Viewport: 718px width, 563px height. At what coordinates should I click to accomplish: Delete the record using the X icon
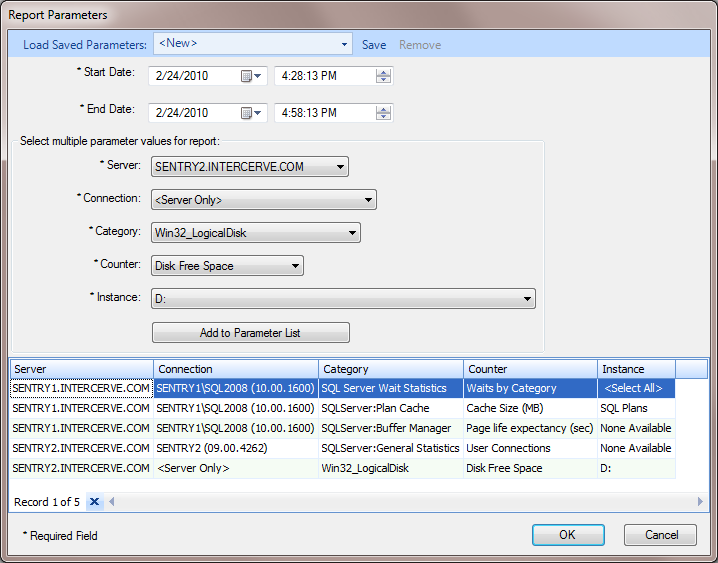(95, 502)
